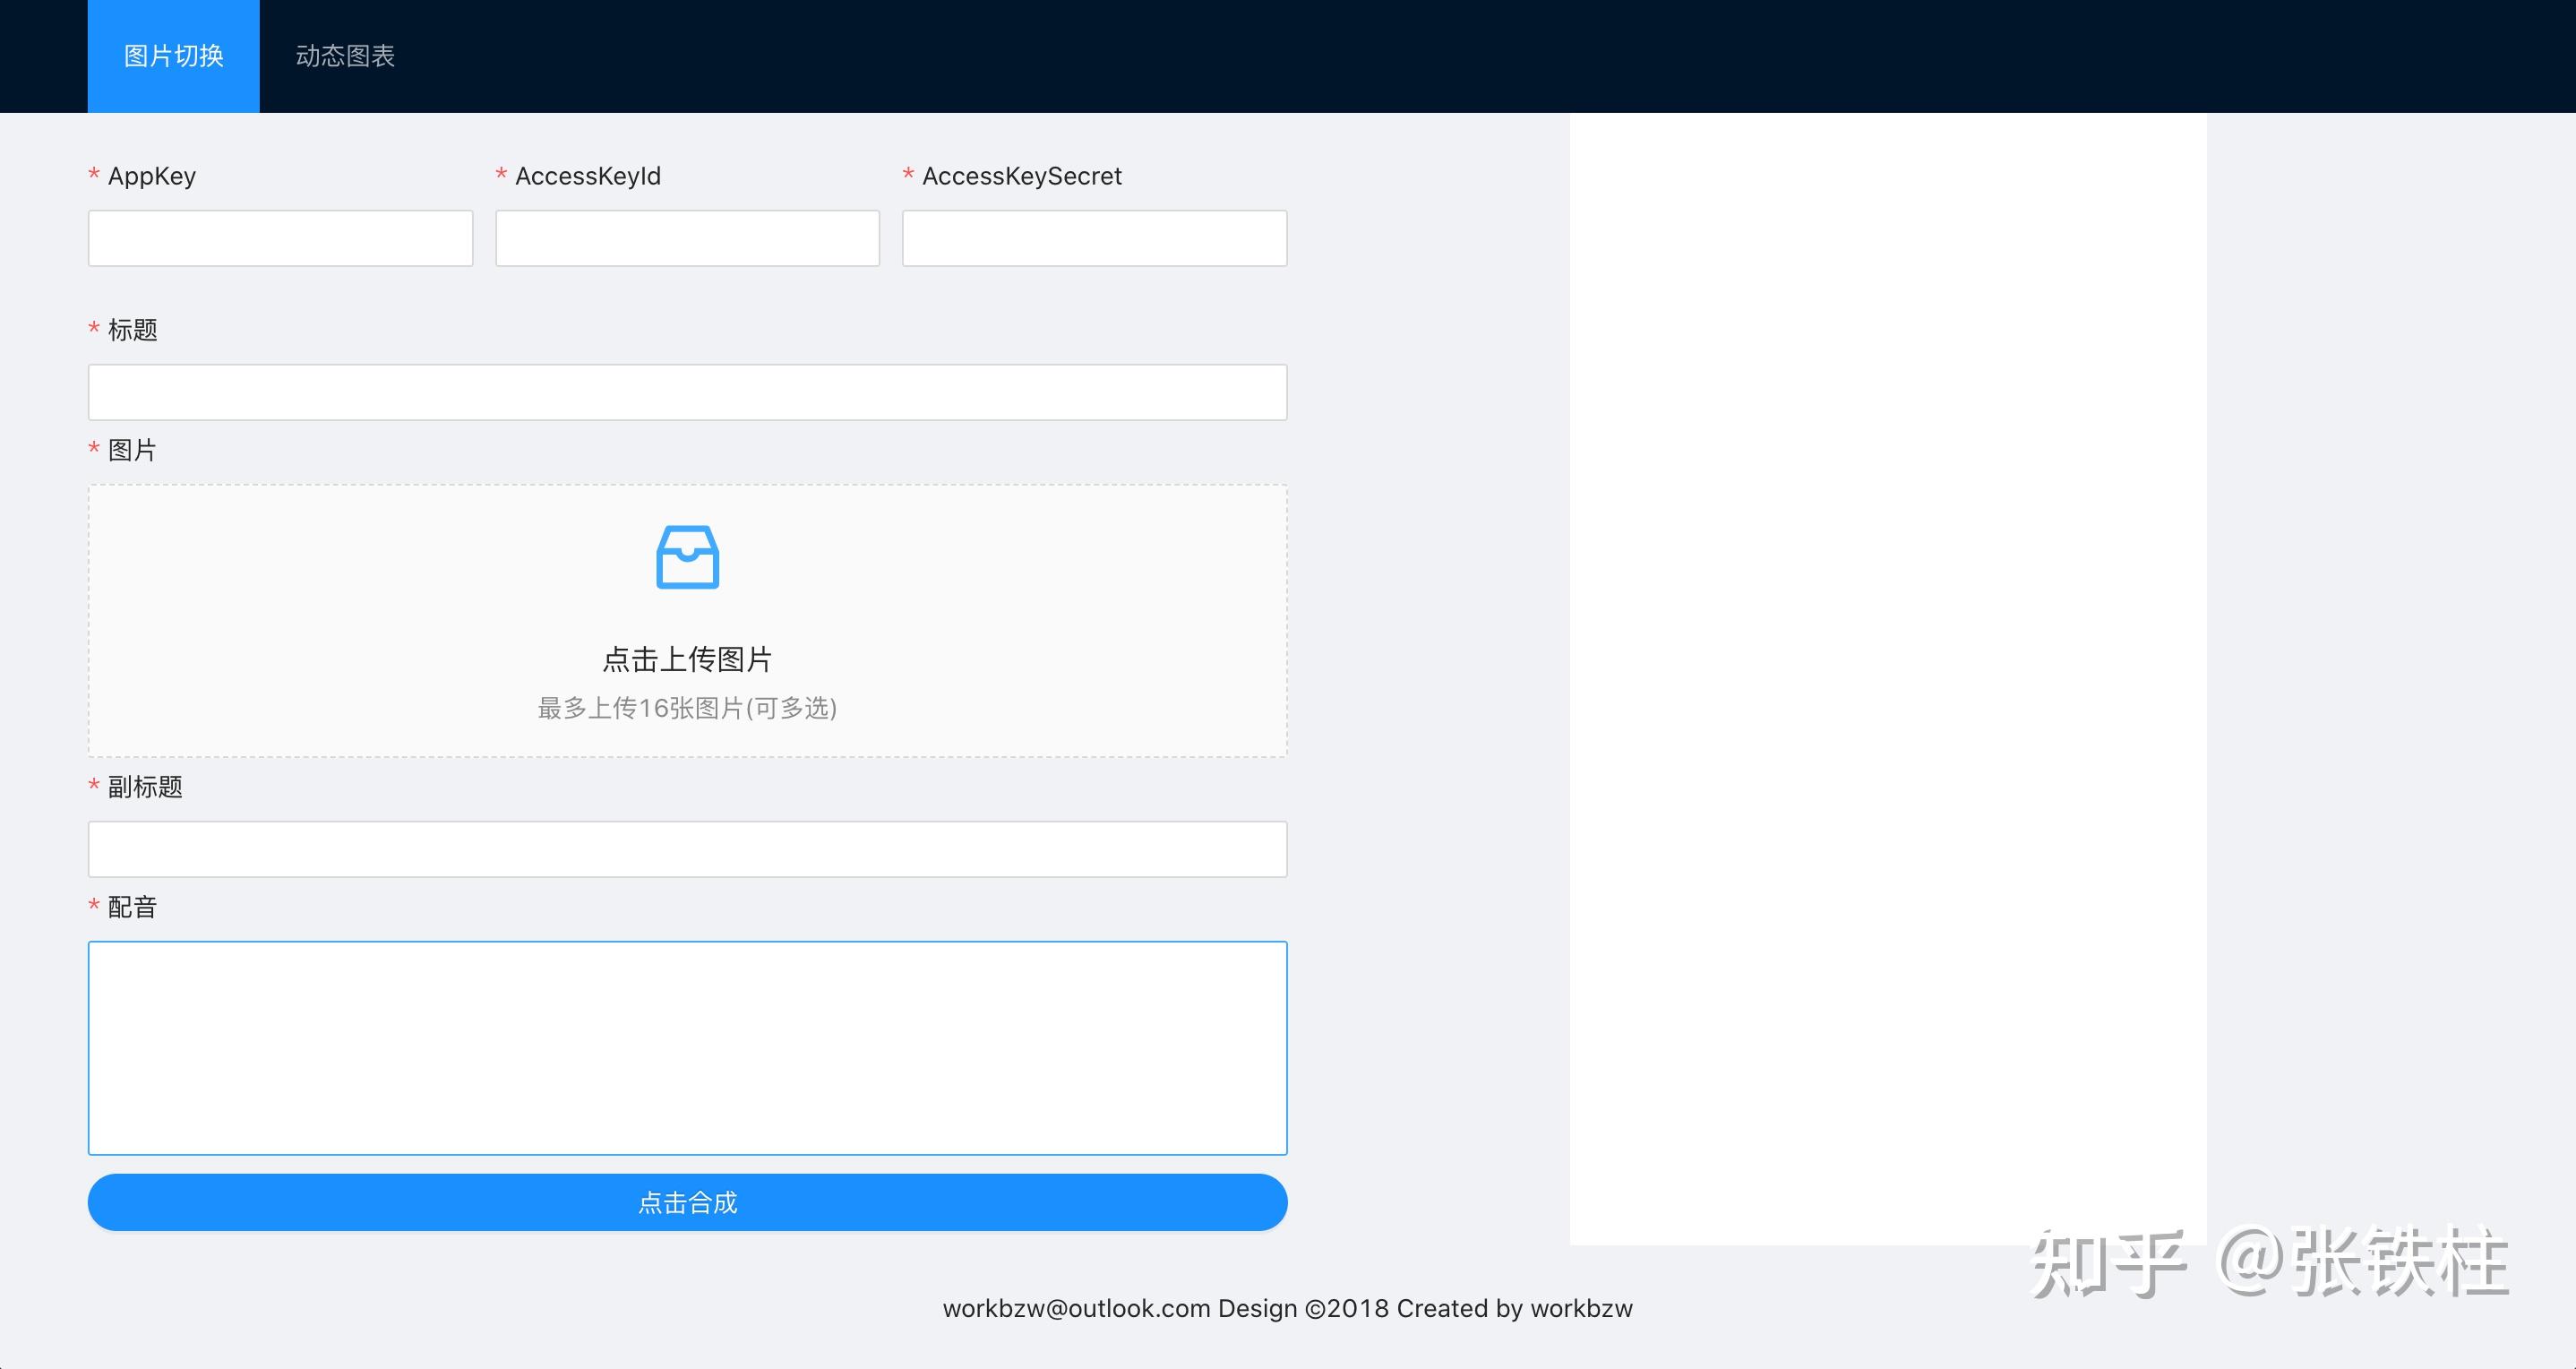Click the AccessKeyId input box
The image size is (2576, 1369).
pos(688,238)
